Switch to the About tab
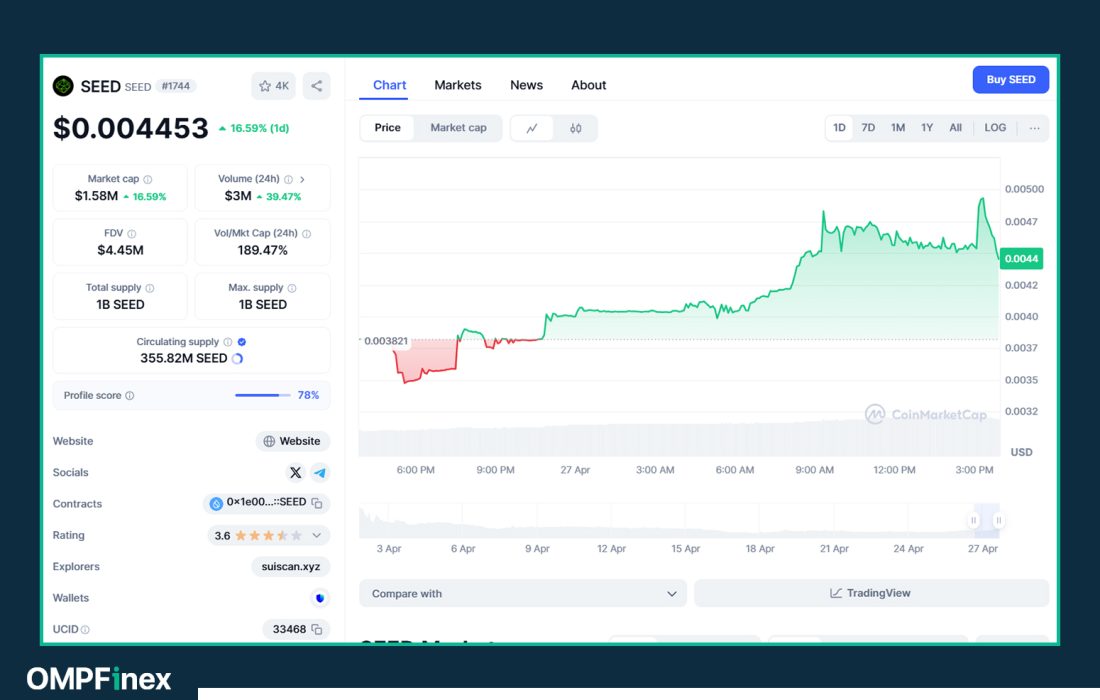The width and height of the screenshot is (1100, 700). [x=589, y=85]
